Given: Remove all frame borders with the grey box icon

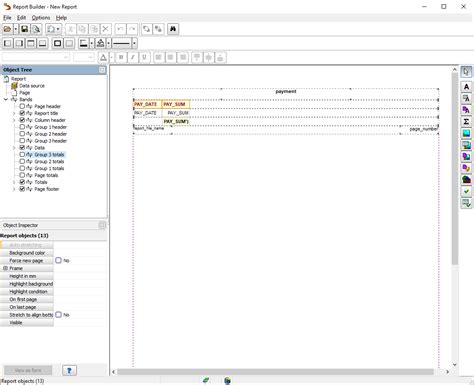Looking at the screenshot, I should (x=69, y=43).
